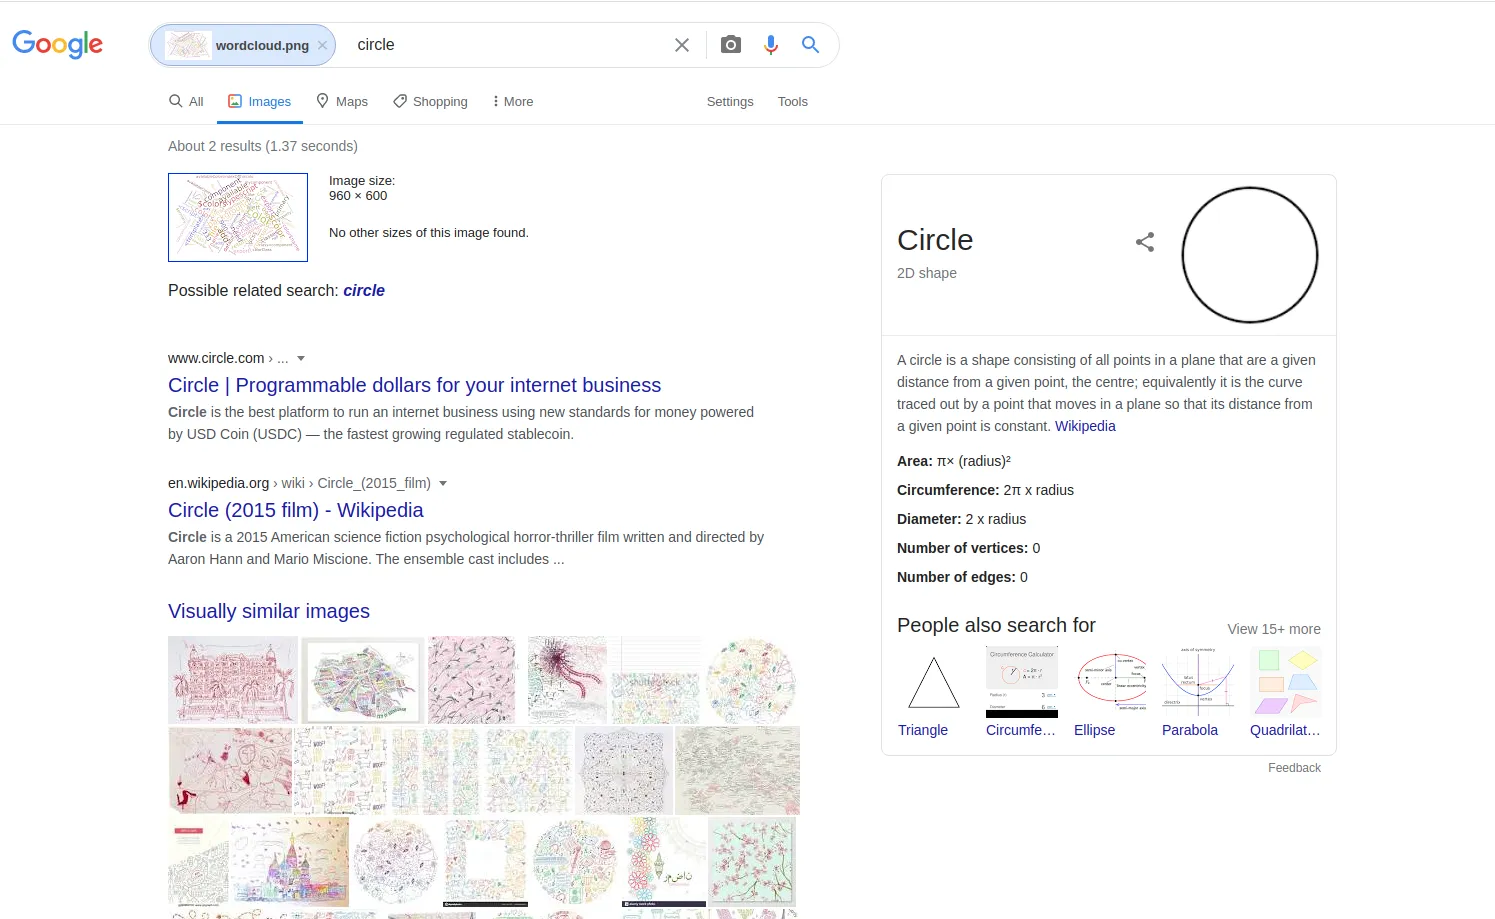Image resolution: width=1495 pixels, height=919 pixels.
Task: Open the Visually similar images heading link
Action: tap(269, 611)
